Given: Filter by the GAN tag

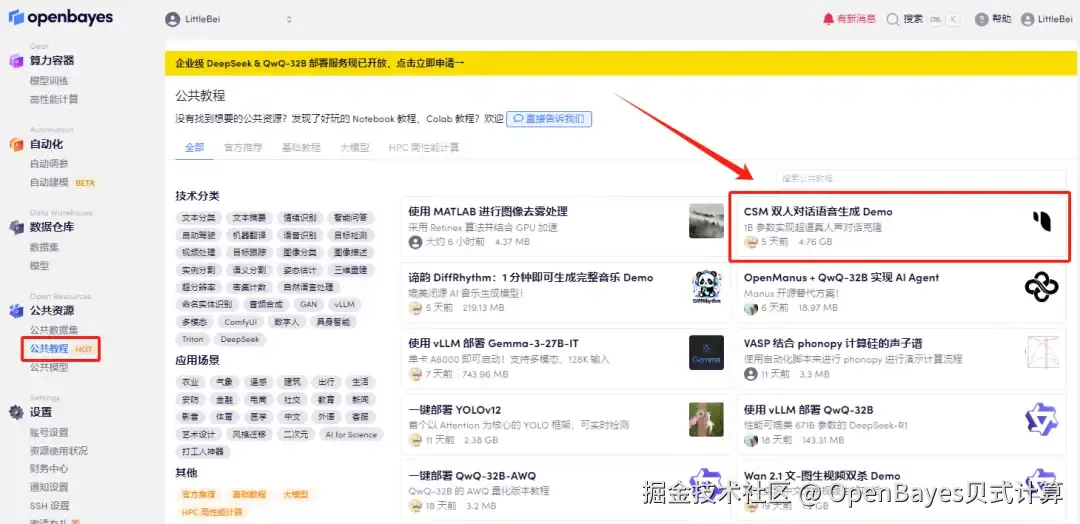Looking at the screenshot, I should [x=309, y=304].
